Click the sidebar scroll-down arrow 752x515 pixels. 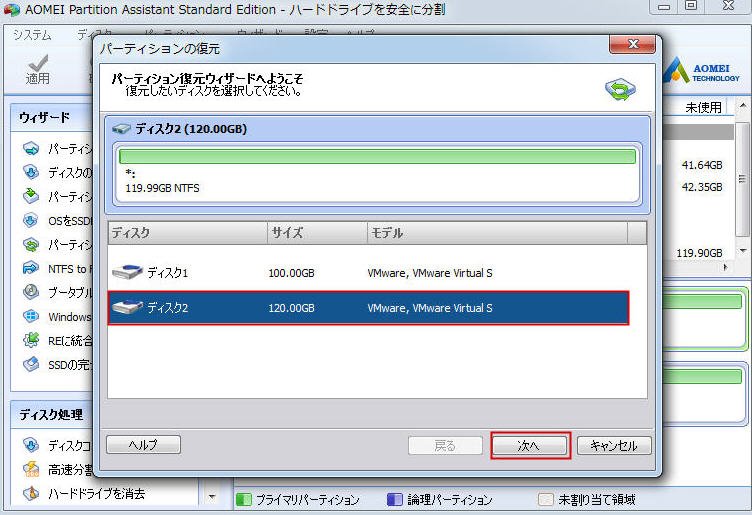[212, 497]
